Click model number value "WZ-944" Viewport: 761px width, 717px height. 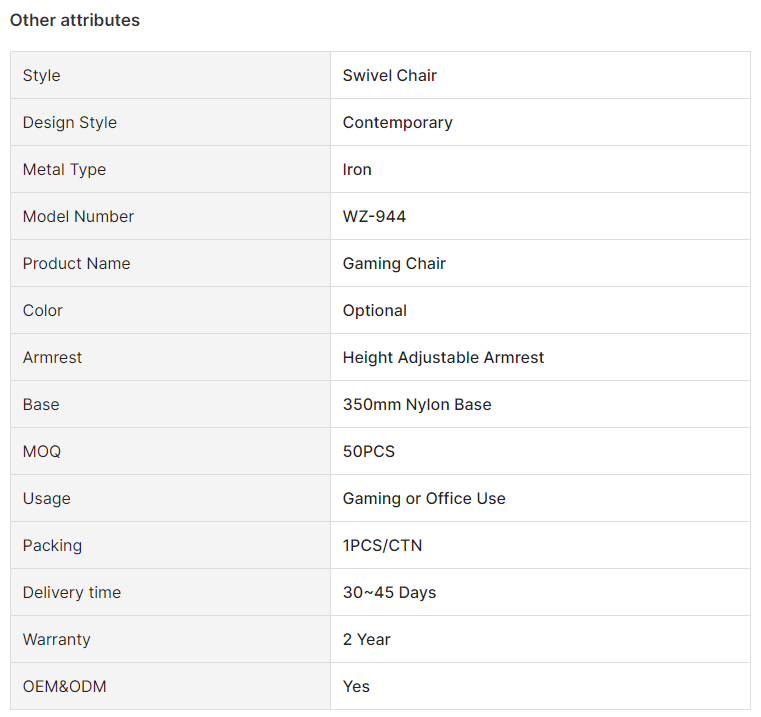tap(374, 217)
